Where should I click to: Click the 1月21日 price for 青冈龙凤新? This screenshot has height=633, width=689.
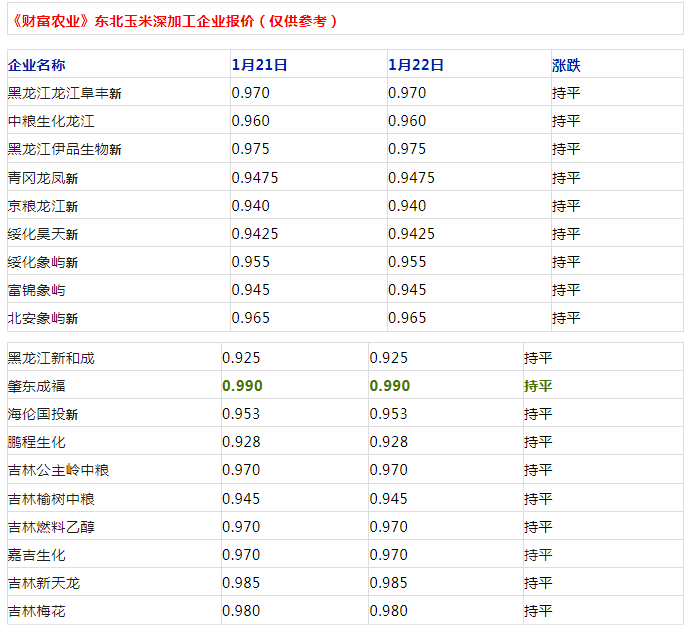[x=254, y=178]
